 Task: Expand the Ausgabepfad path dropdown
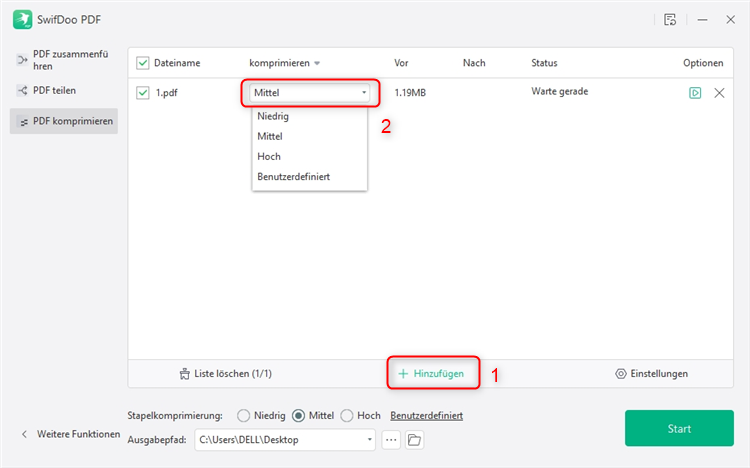pos(371,440)
